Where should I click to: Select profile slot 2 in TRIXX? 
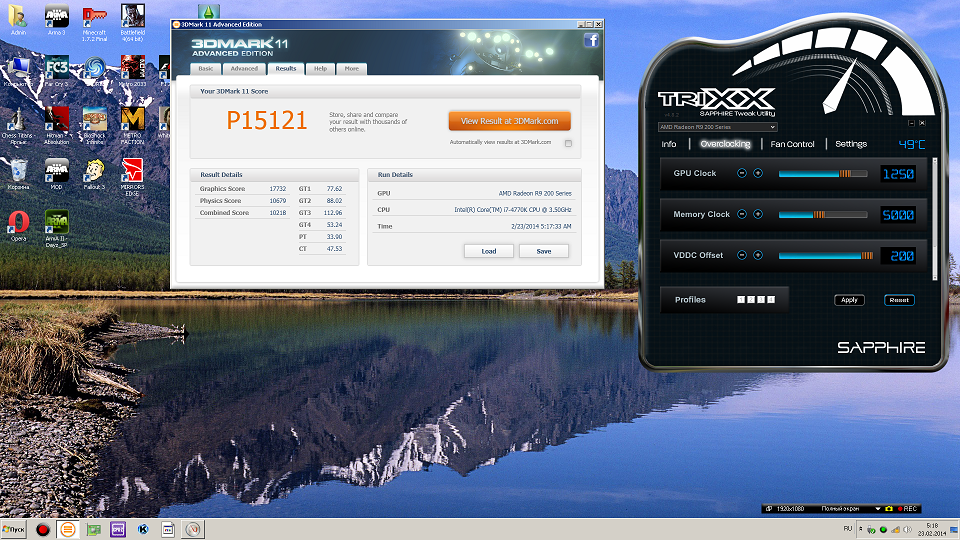click(x=751, y=299)
